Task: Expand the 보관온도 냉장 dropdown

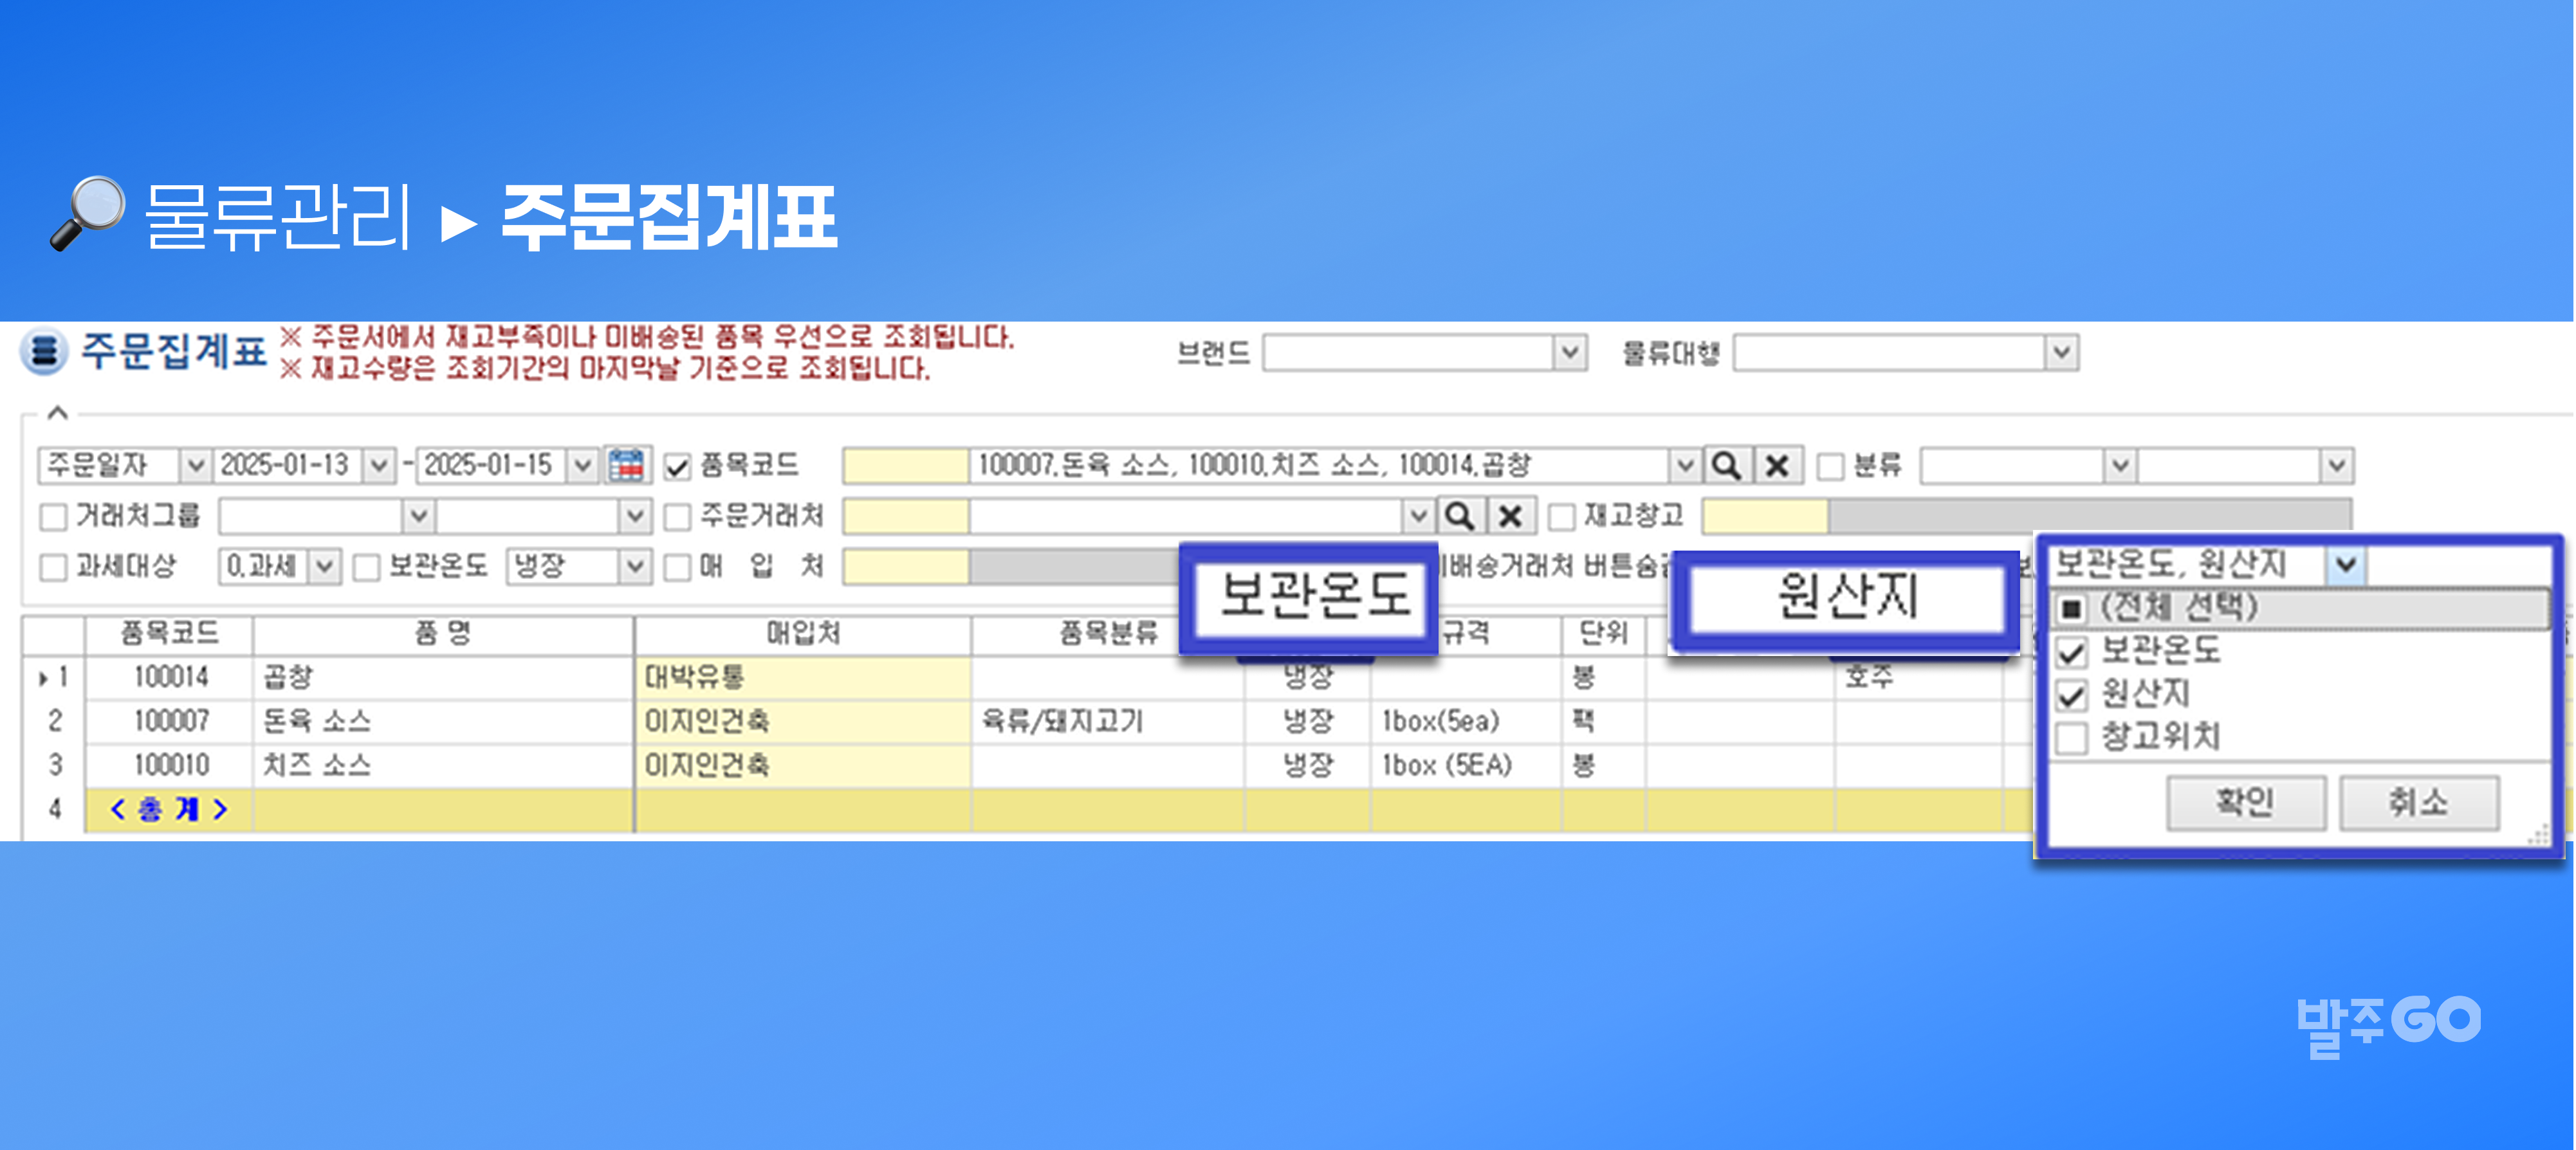Action: tap(634, 567)
